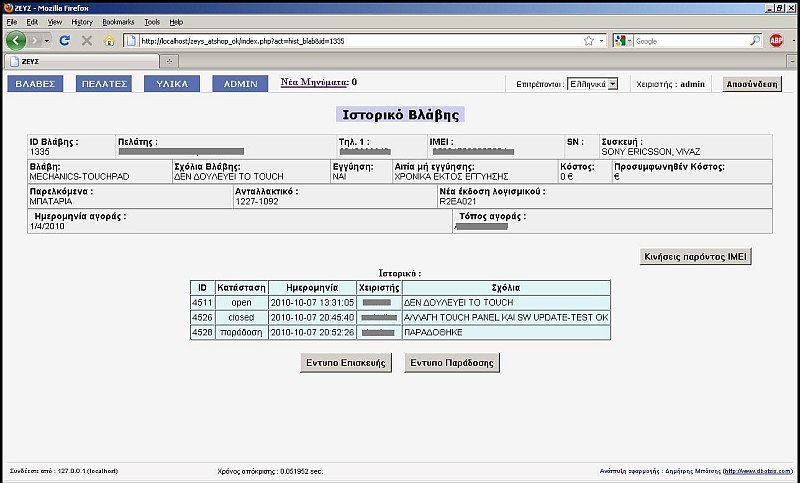Click the date 2010-10-07 13:31:05
Screen dimensions: 800x483
tap(312, 302)
